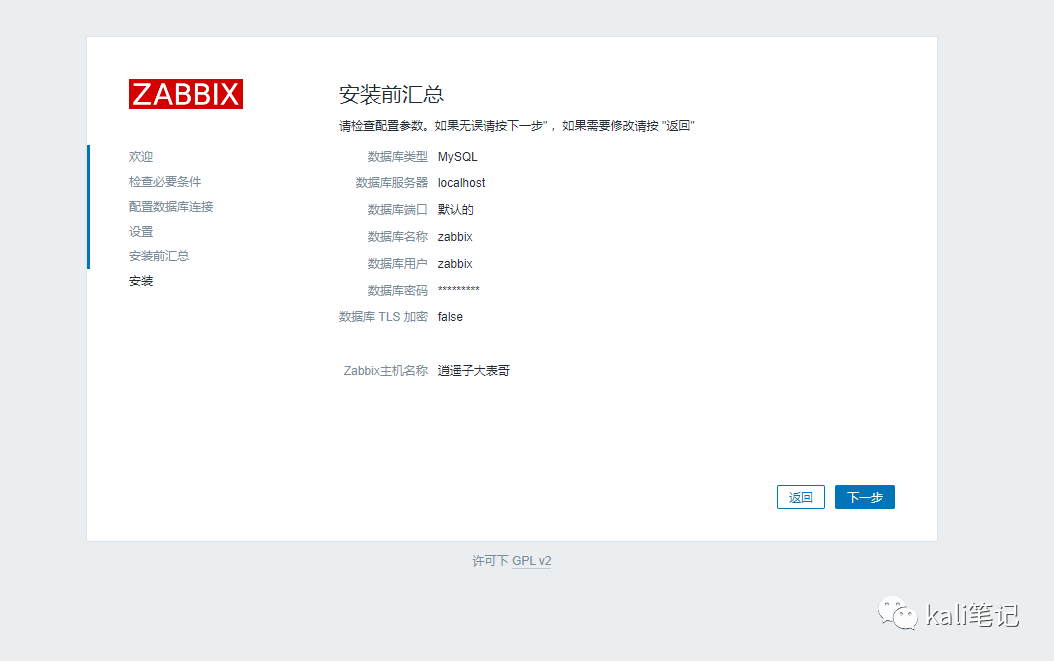Screen dimensions: 1054x661
Task: Click the 数据库密码 label
Action: (x=397, y=290)
